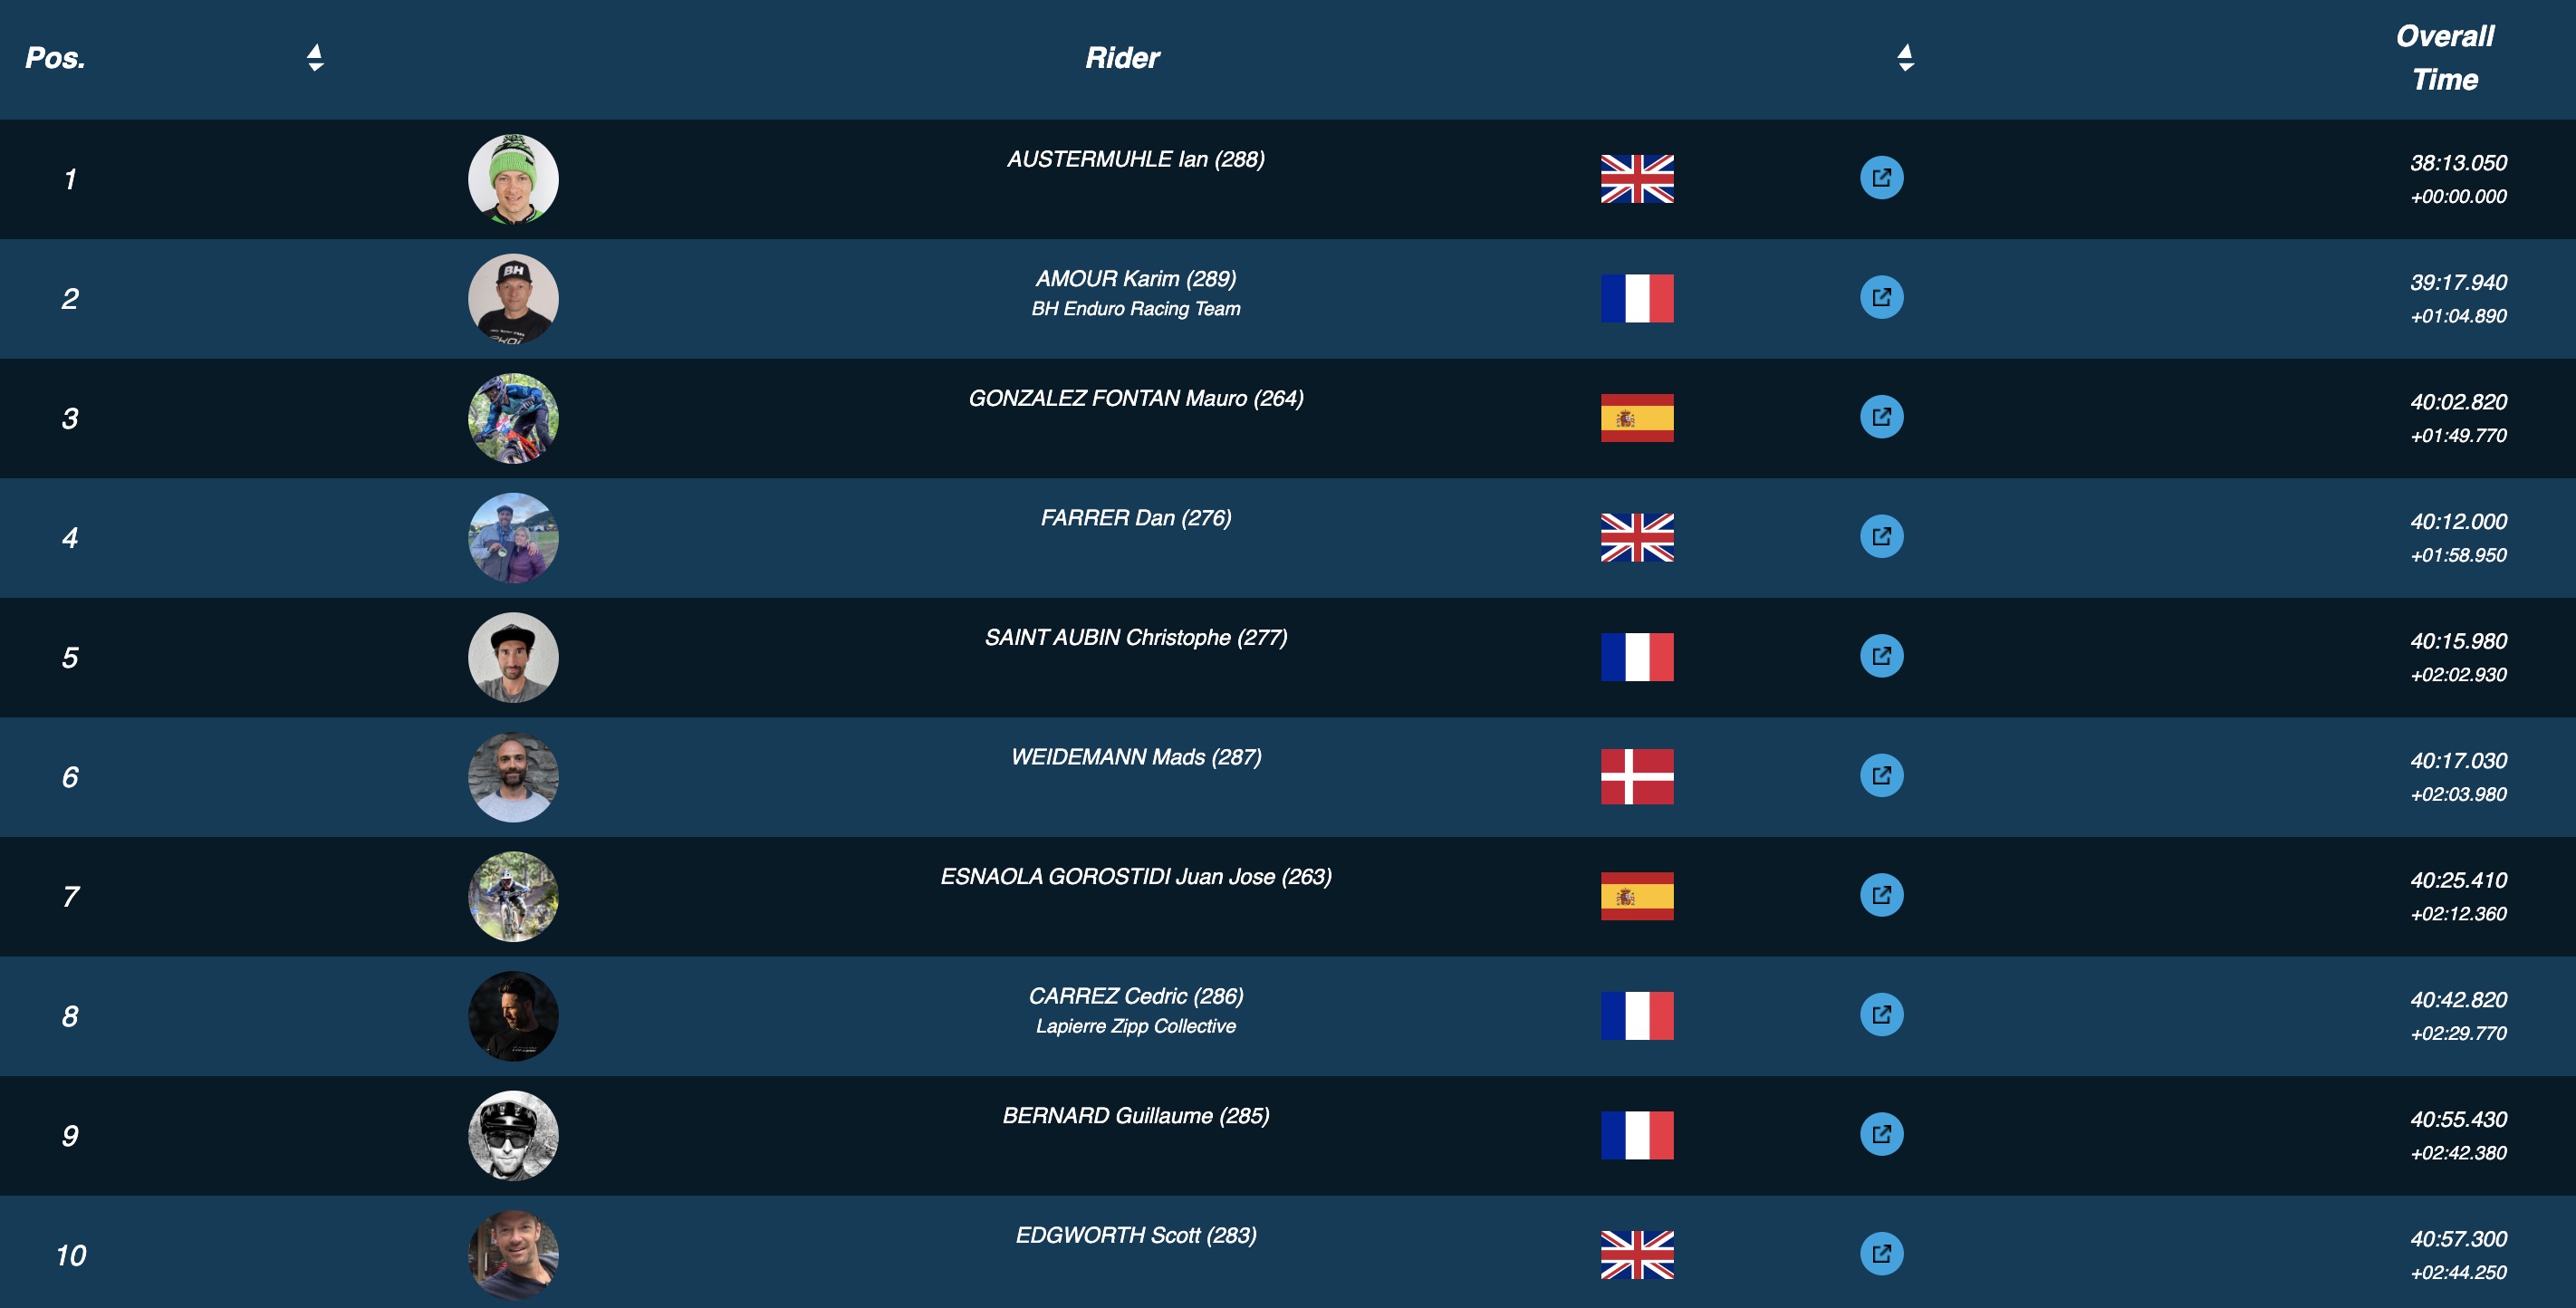The image size is (2576, 1308).
Task: Open external link for Scott Edgworth
Action: (x=1881, y=1253)
